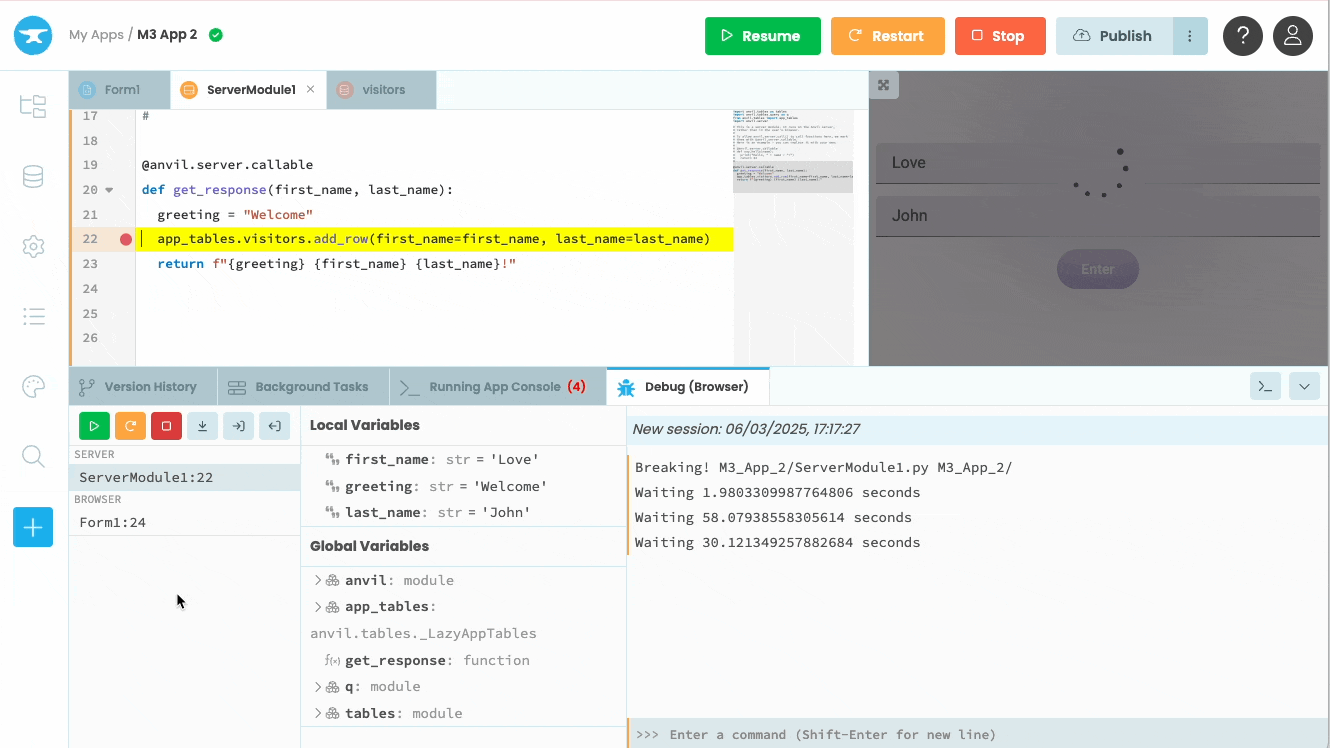
Task: Switch to the visitors tab
Action: [382, 90]
